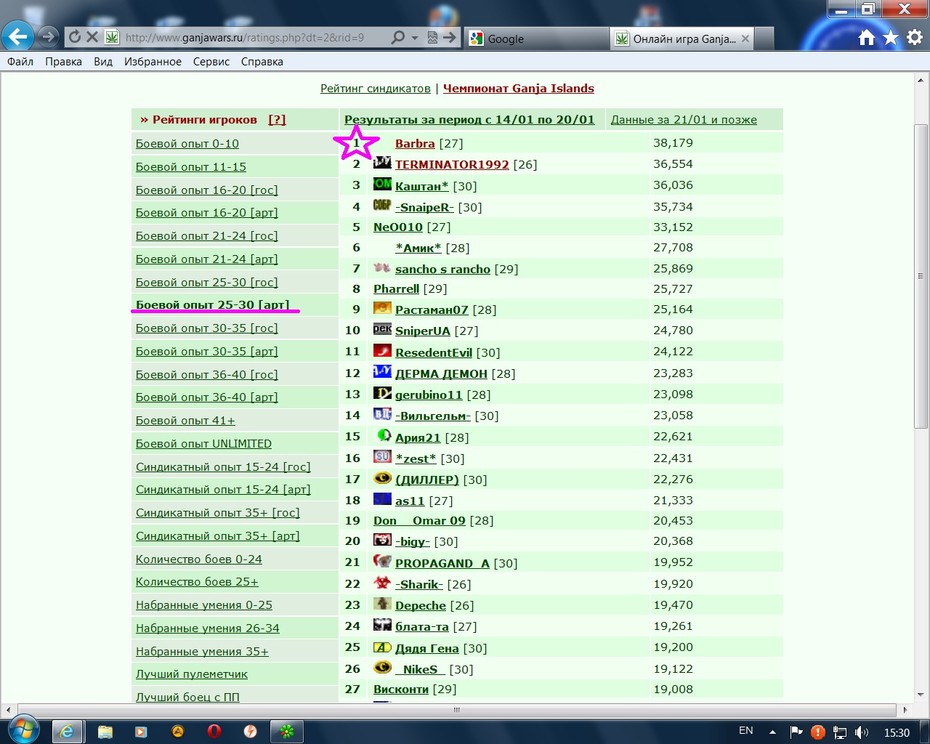Viewport: 930px width, 744px height.
Task: Open the Home page icon
Action: pyautogui.click(x=866, y=37)
